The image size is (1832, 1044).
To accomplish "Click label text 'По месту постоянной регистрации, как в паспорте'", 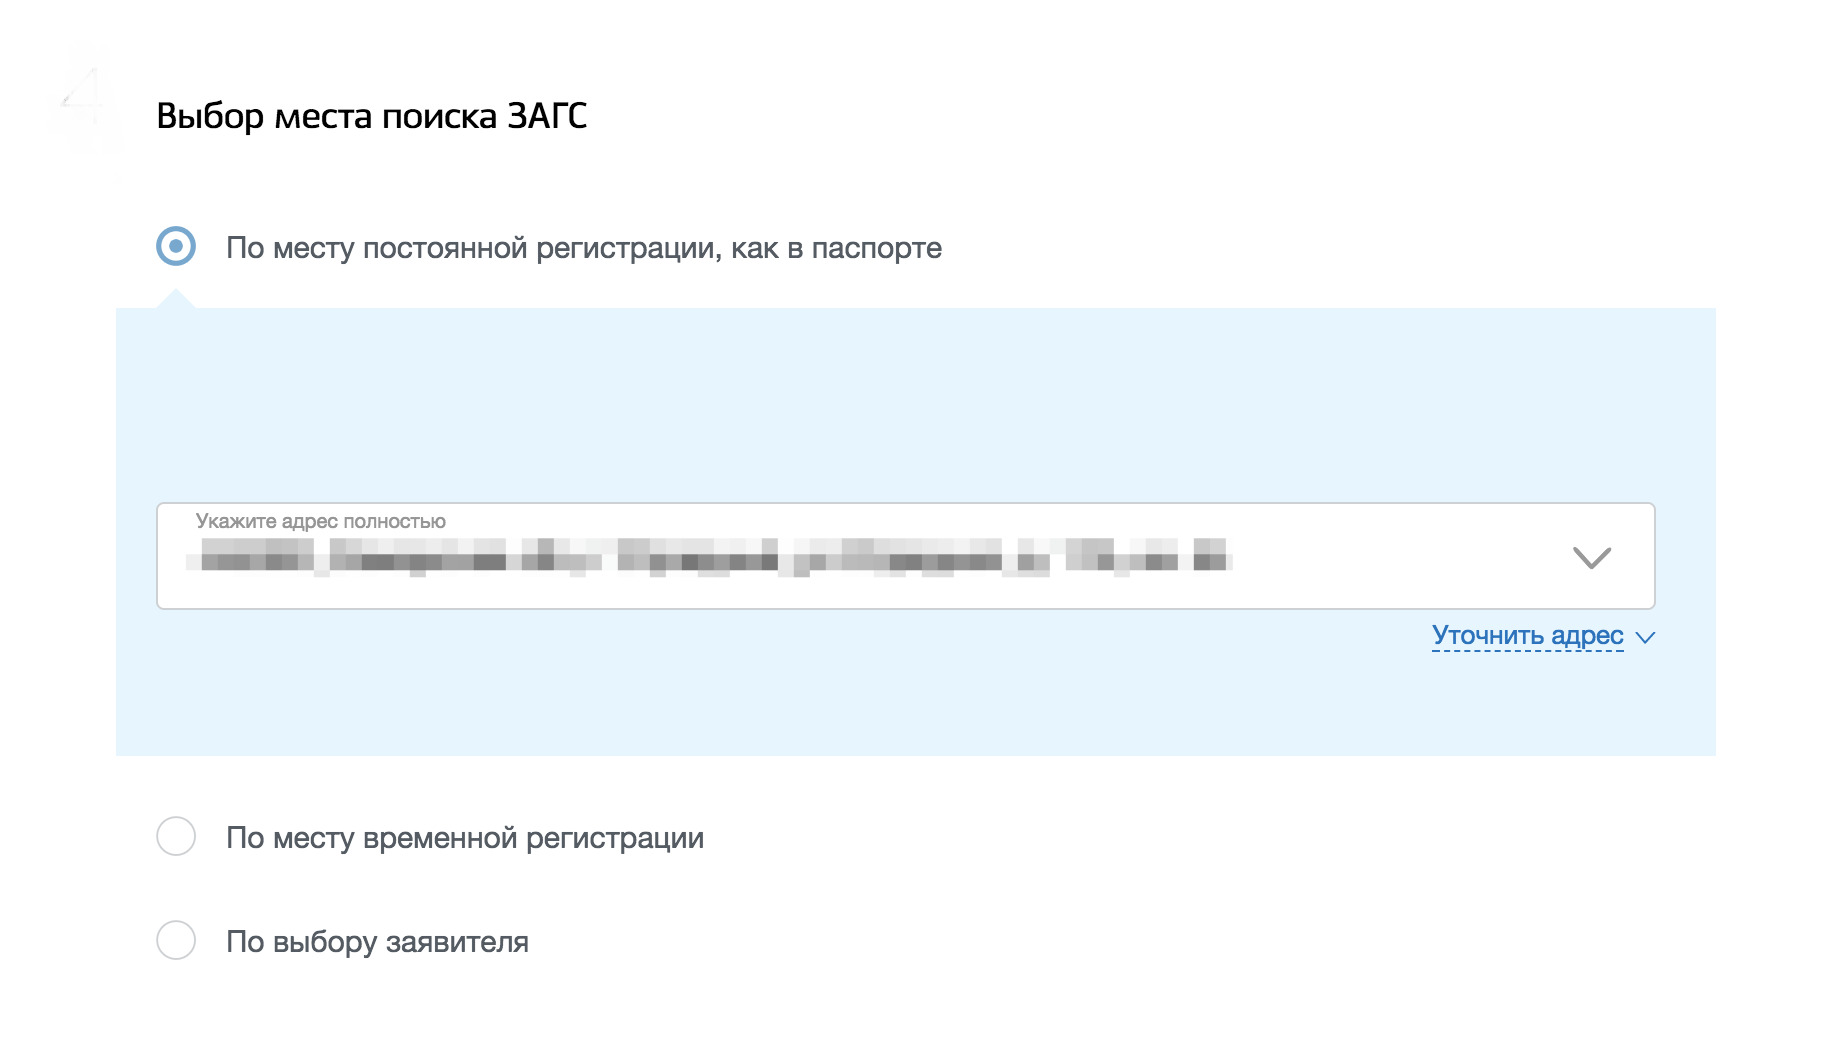I will [583, 248].
